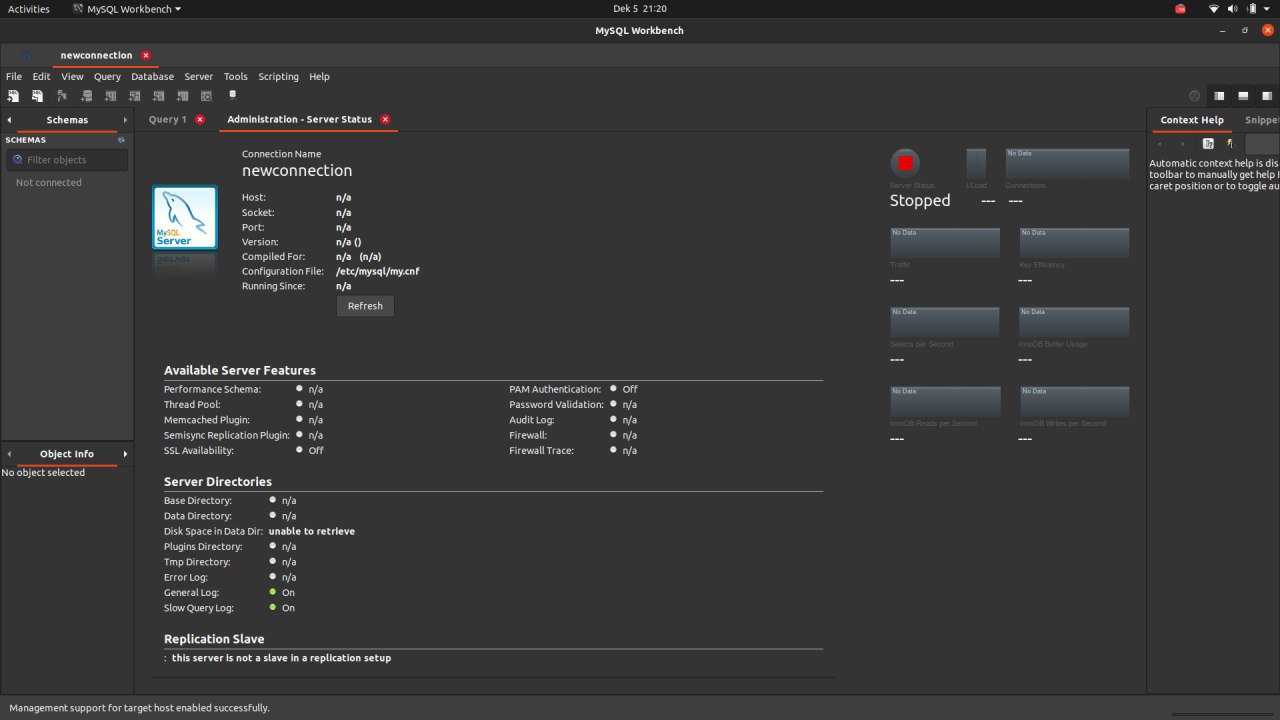Click the reconnect to DBMS toolbar icon
The image size is (1280, 720).
click(233, 95)
